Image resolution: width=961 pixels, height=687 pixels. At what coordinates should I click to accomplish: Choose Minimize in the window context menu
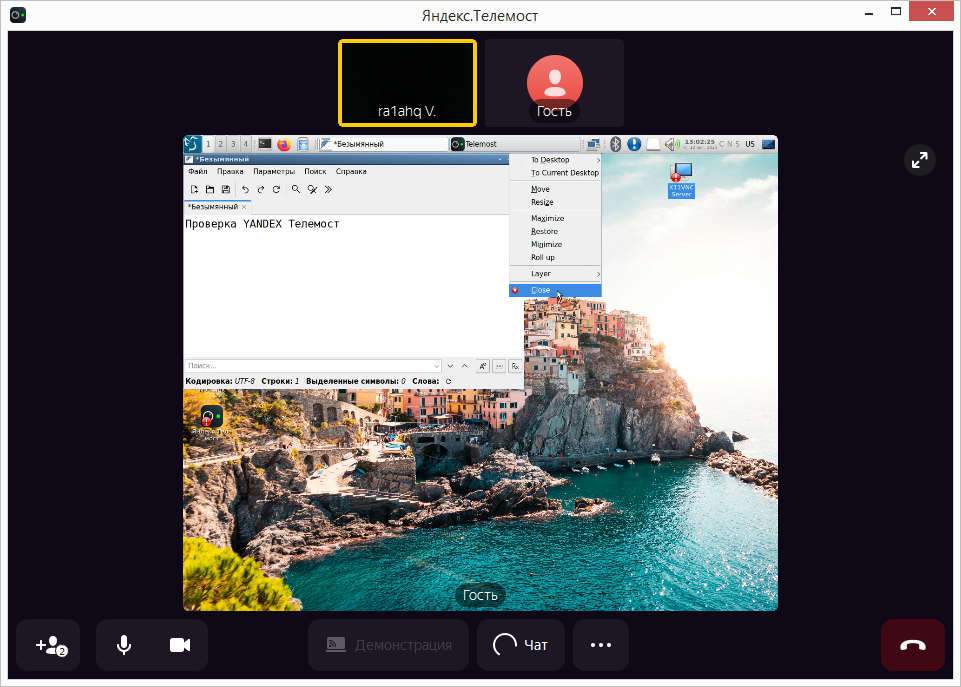click(x=555, y=244)
